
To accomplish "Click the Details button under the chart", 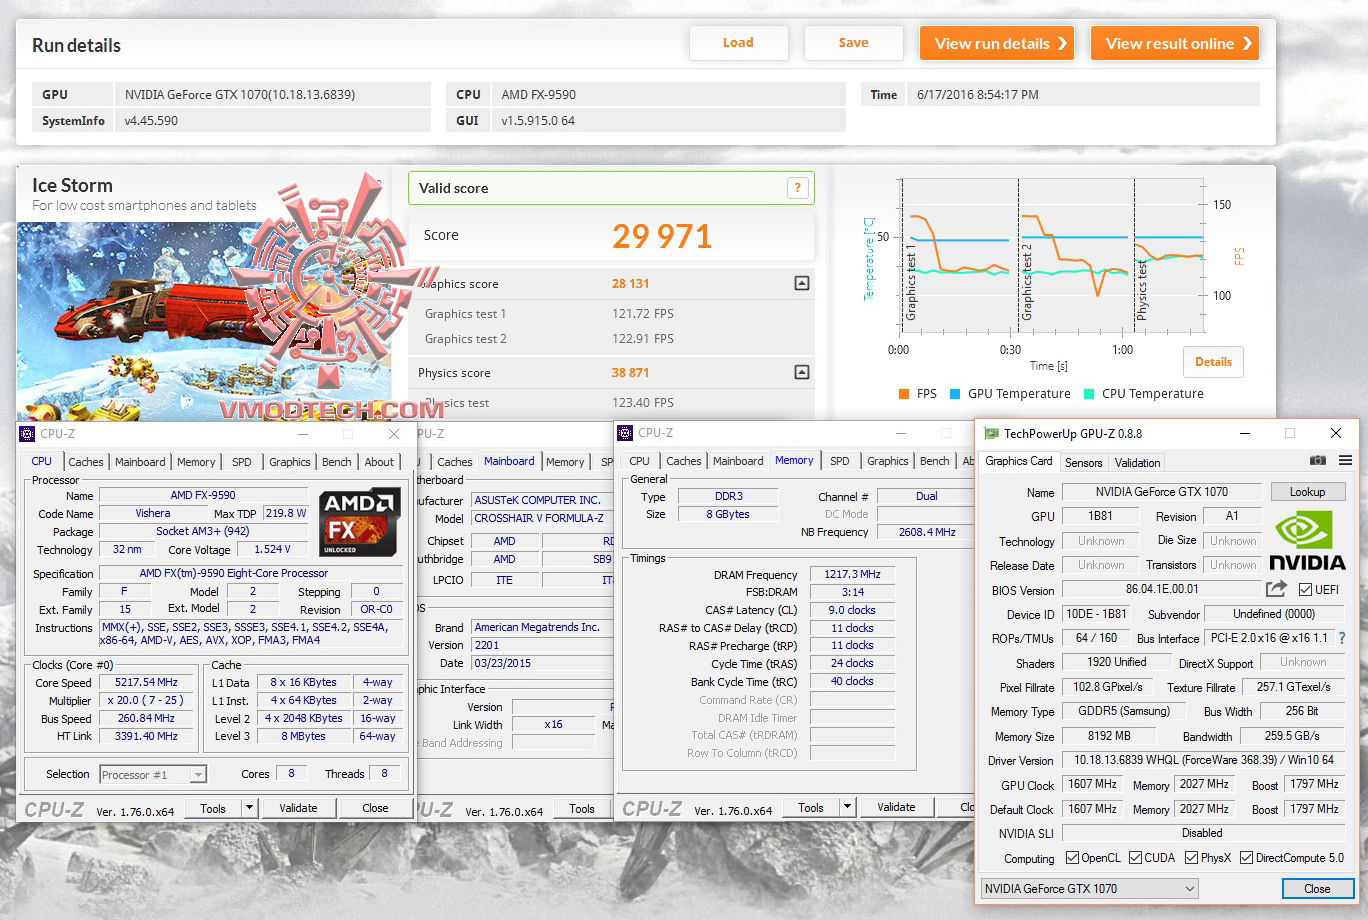I will 1213,362.
